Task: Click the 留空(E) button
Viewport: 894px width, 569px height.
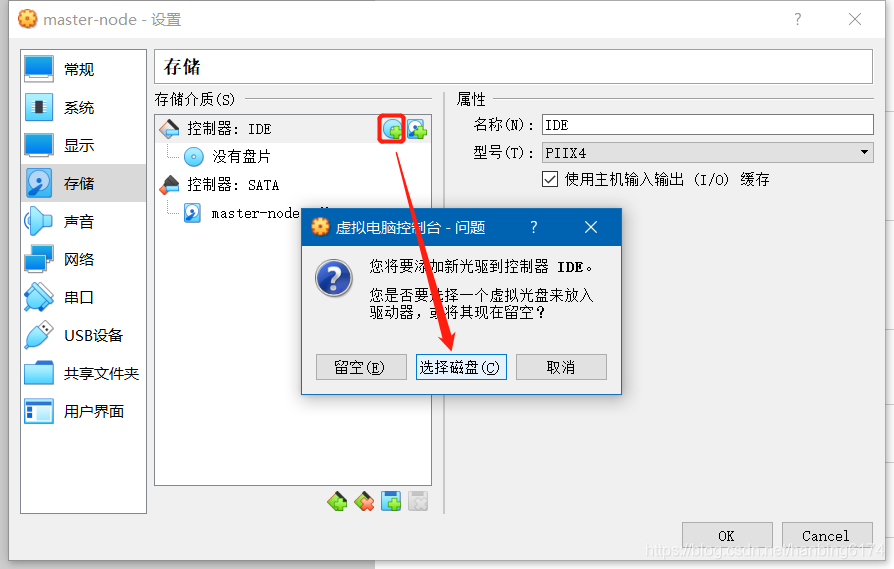Action: pyautogui.click(x=361, y=367)
